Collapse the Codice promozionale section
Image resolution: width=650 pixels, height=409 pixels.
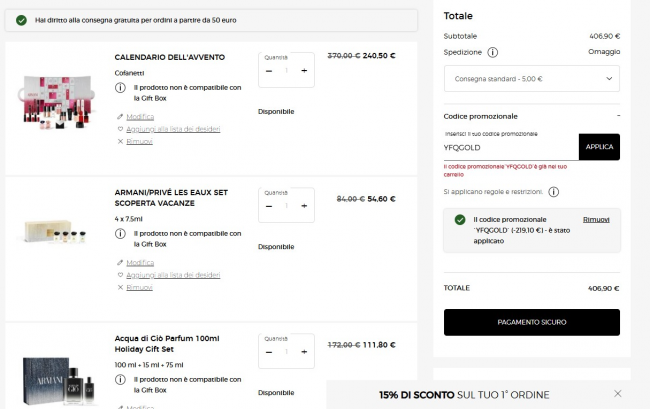(617, 116)
